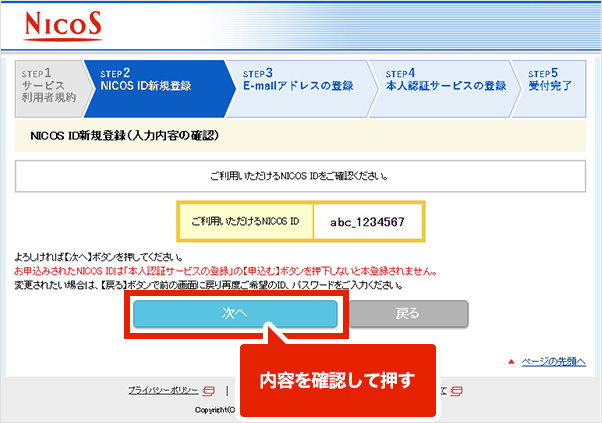This screenshot has width=602, height=423.
Task: Click the 戻る button to go back
Action: pos(407,313)
